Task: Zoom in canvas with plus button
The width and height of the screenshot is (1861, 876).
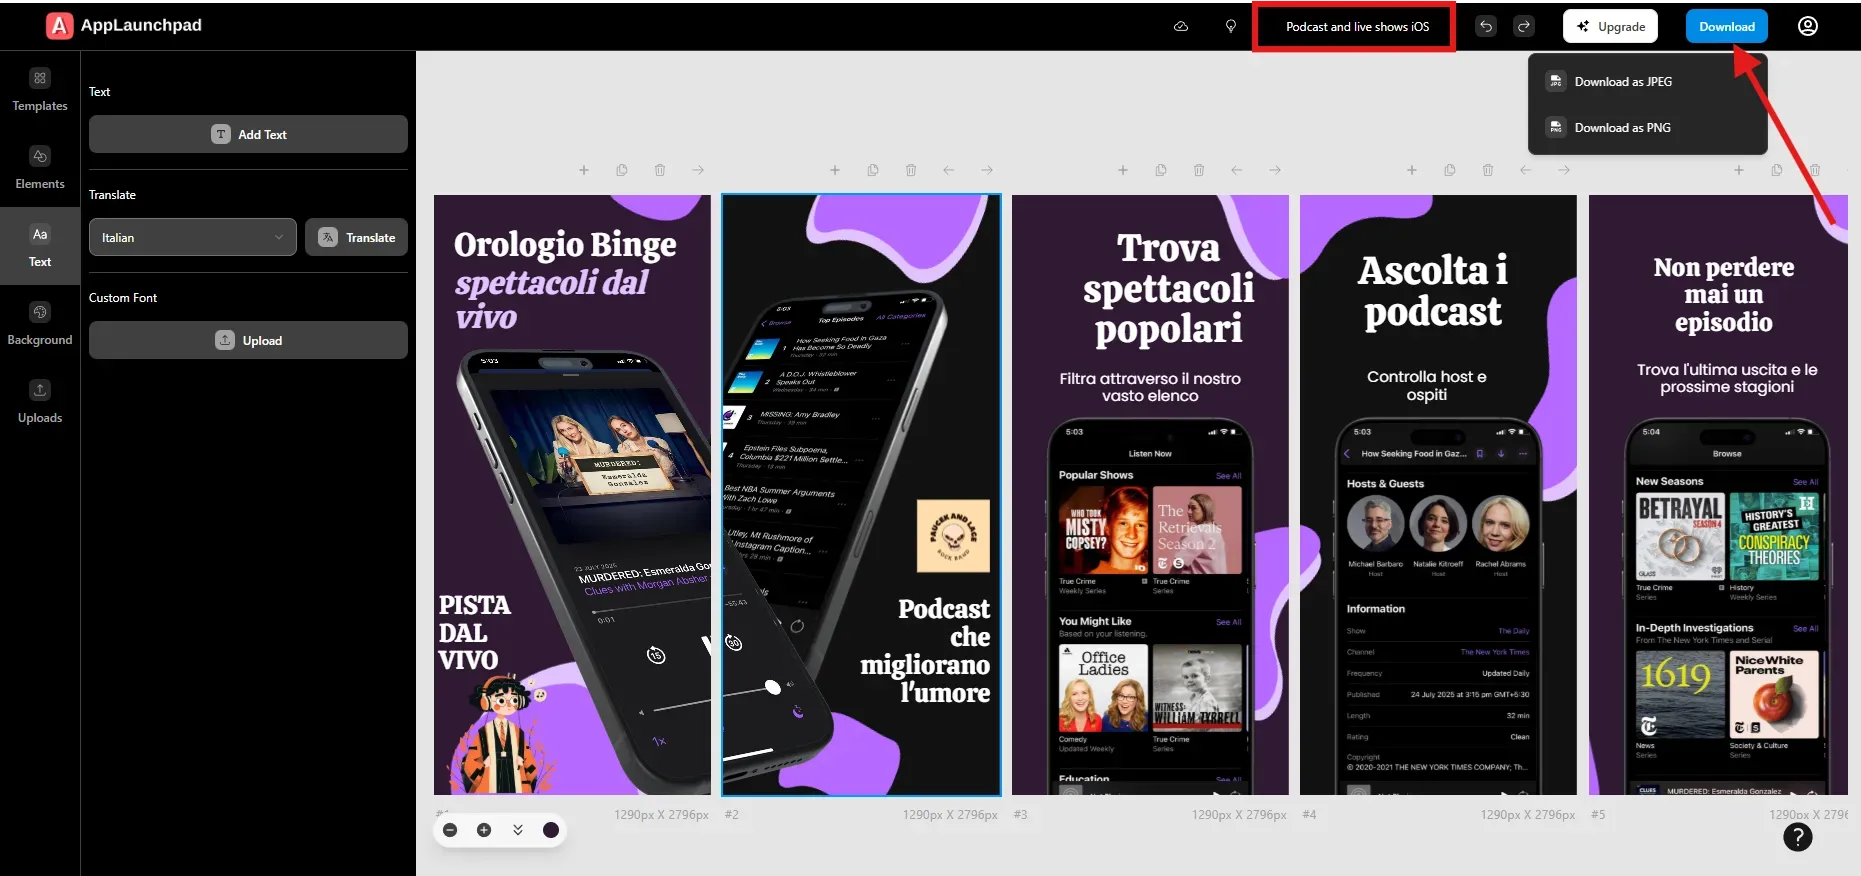Action: pos(484,830)
